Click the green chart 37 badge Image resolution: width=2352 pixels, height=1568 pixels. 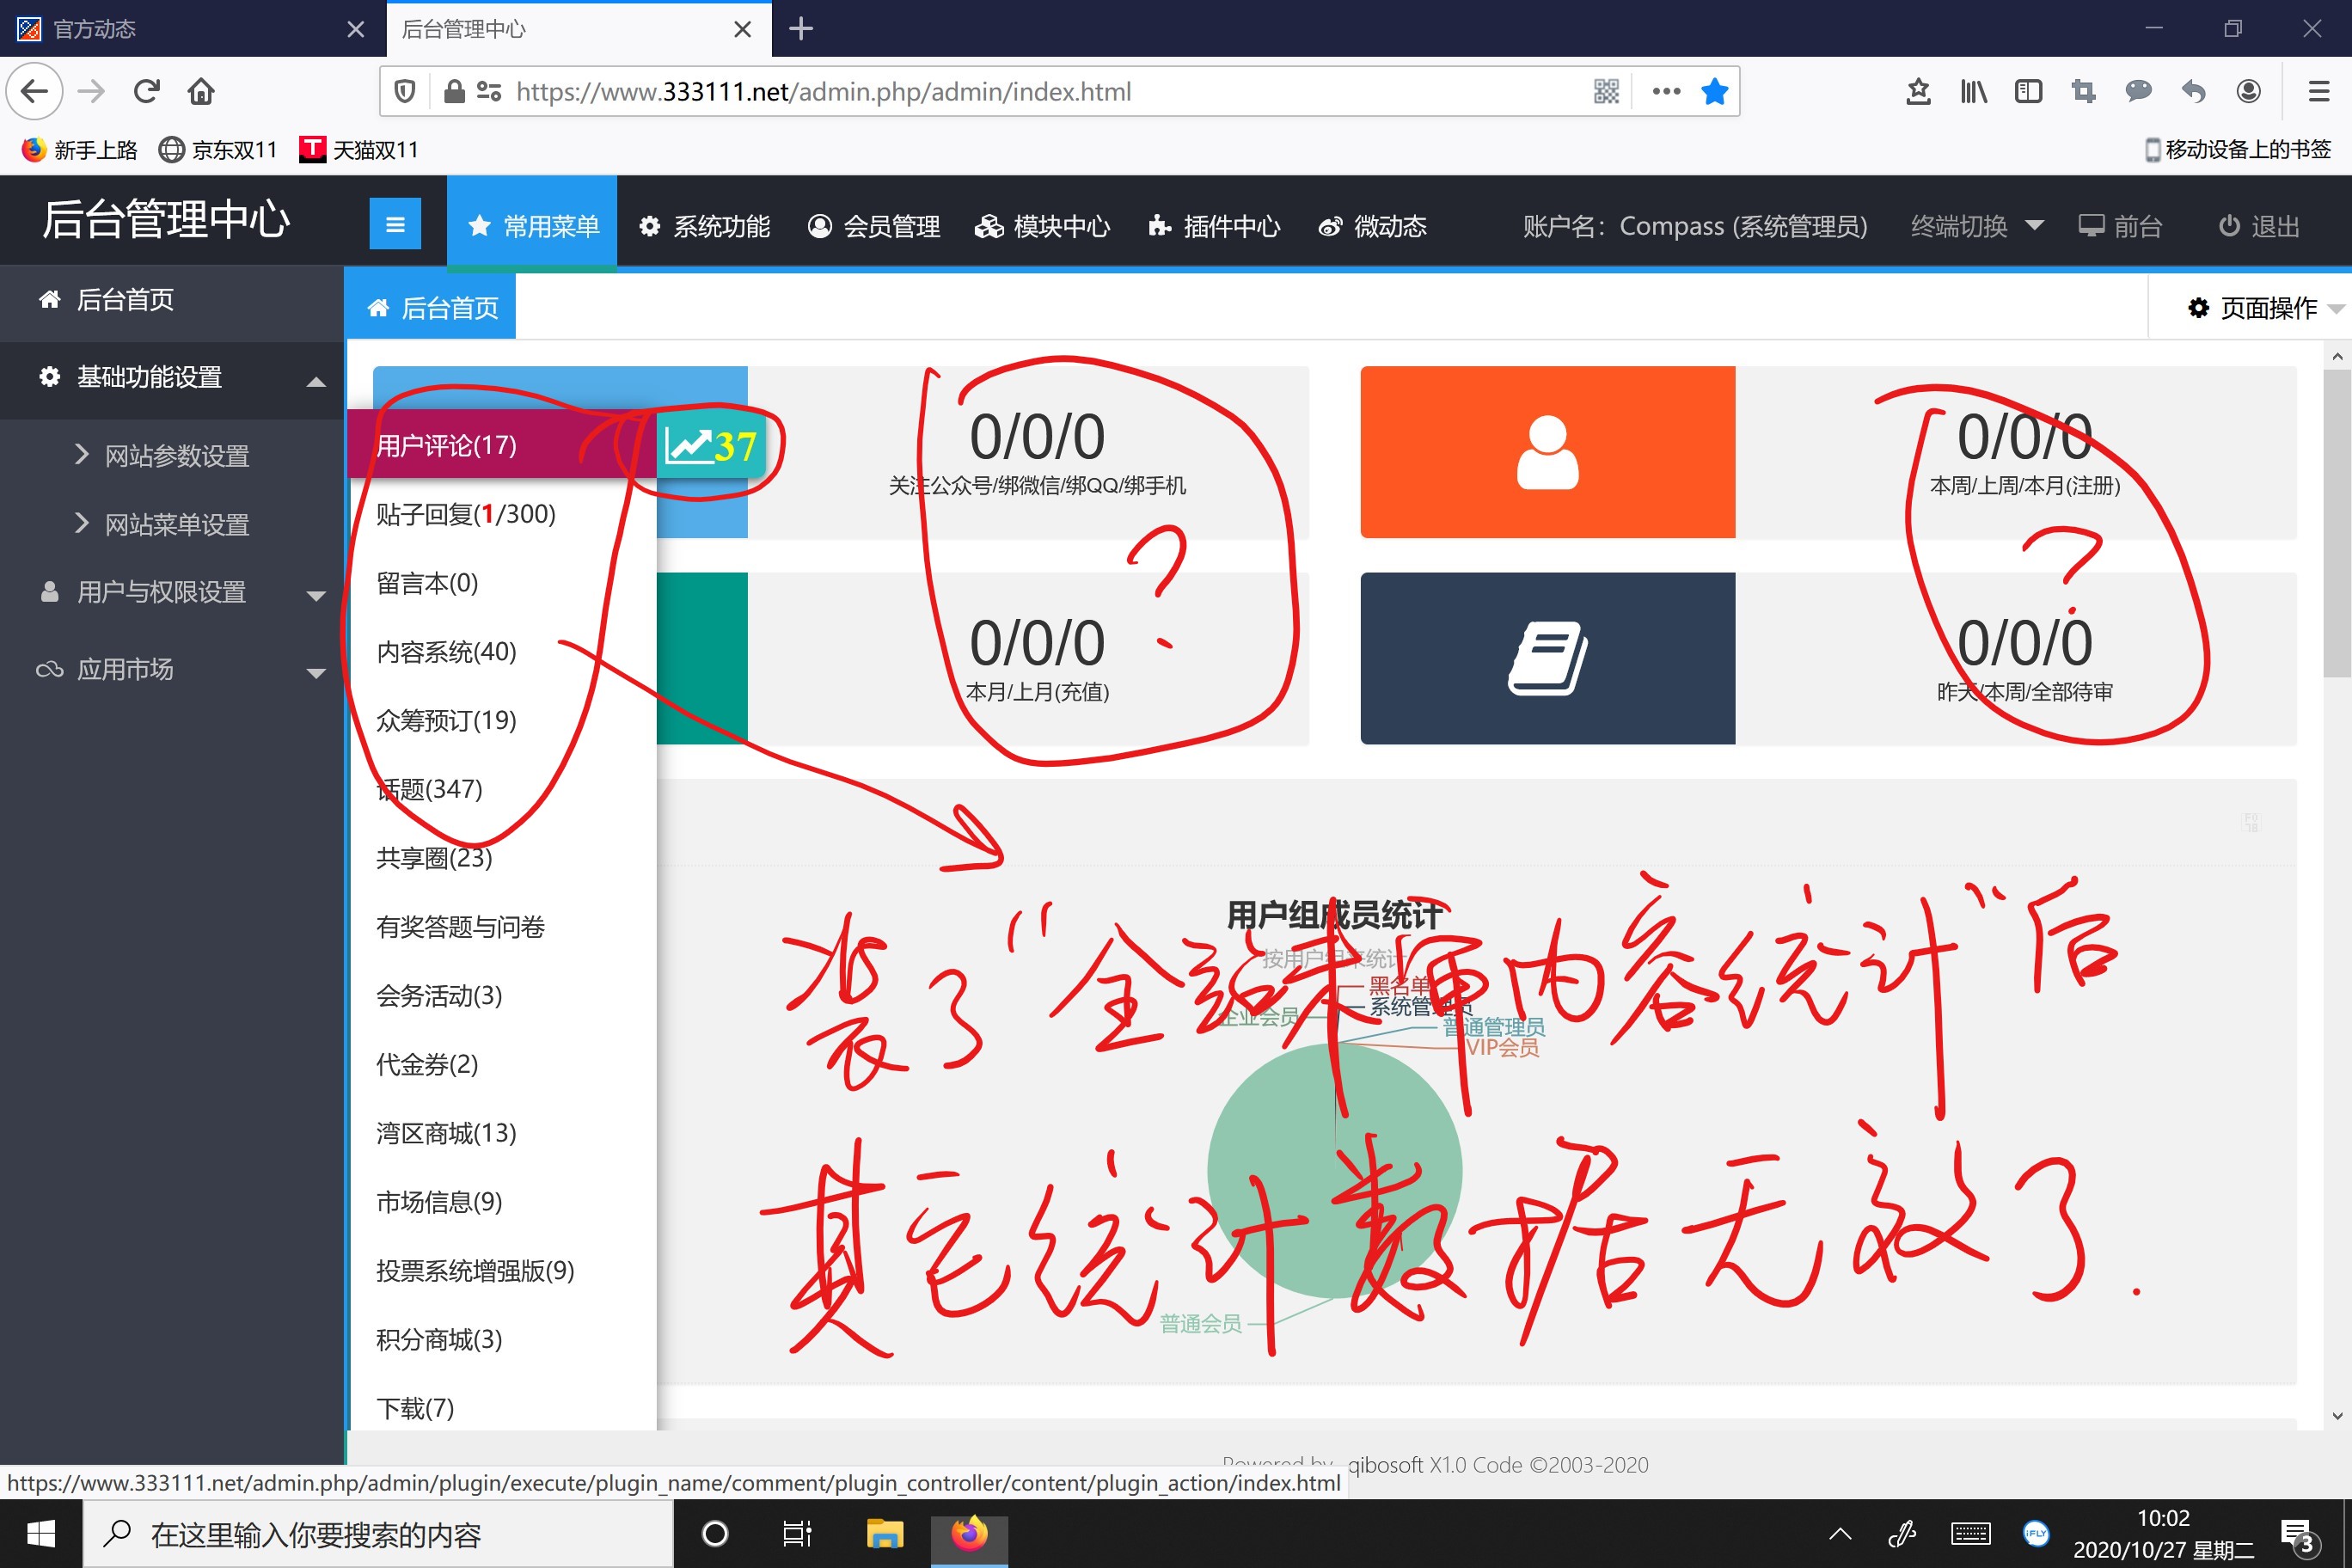[711, 446]
